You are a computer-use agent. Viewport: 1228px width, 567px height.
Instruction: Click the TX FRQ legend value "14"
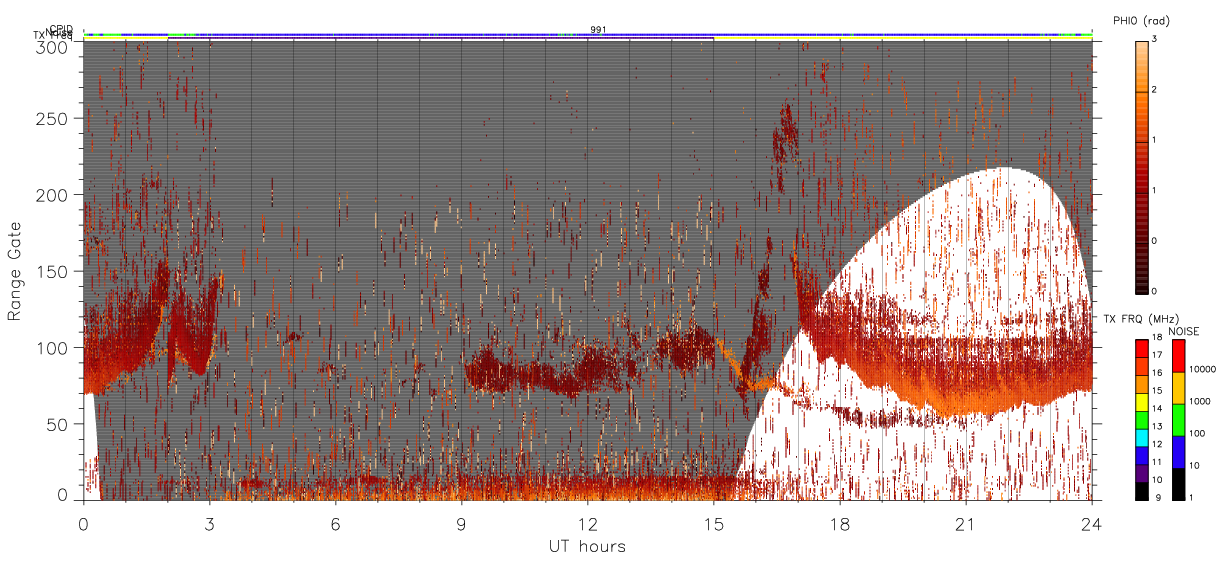click(x=1157, y=408)
